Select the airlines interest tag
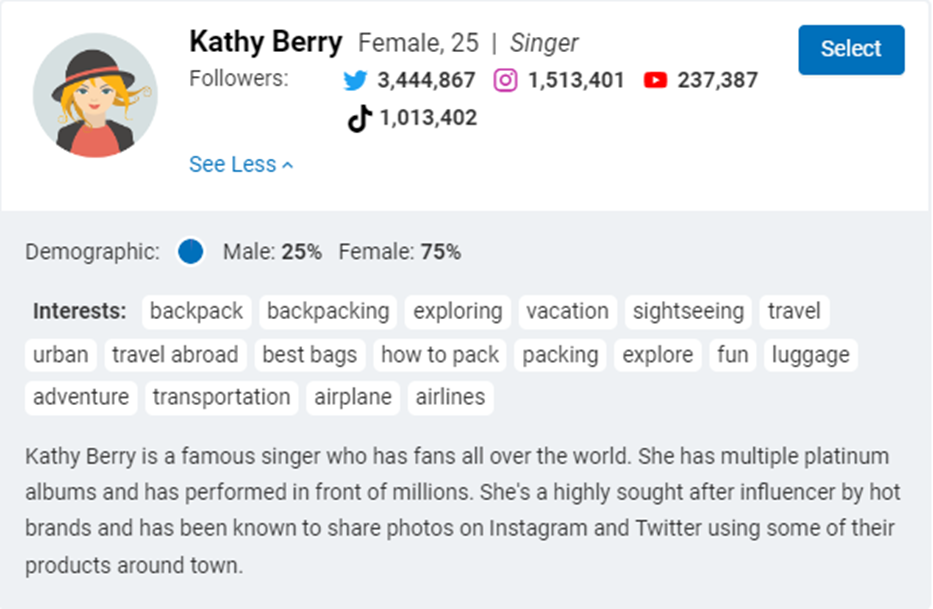The height and width of the screenshot is (609, 933). (x=450, y=397)
